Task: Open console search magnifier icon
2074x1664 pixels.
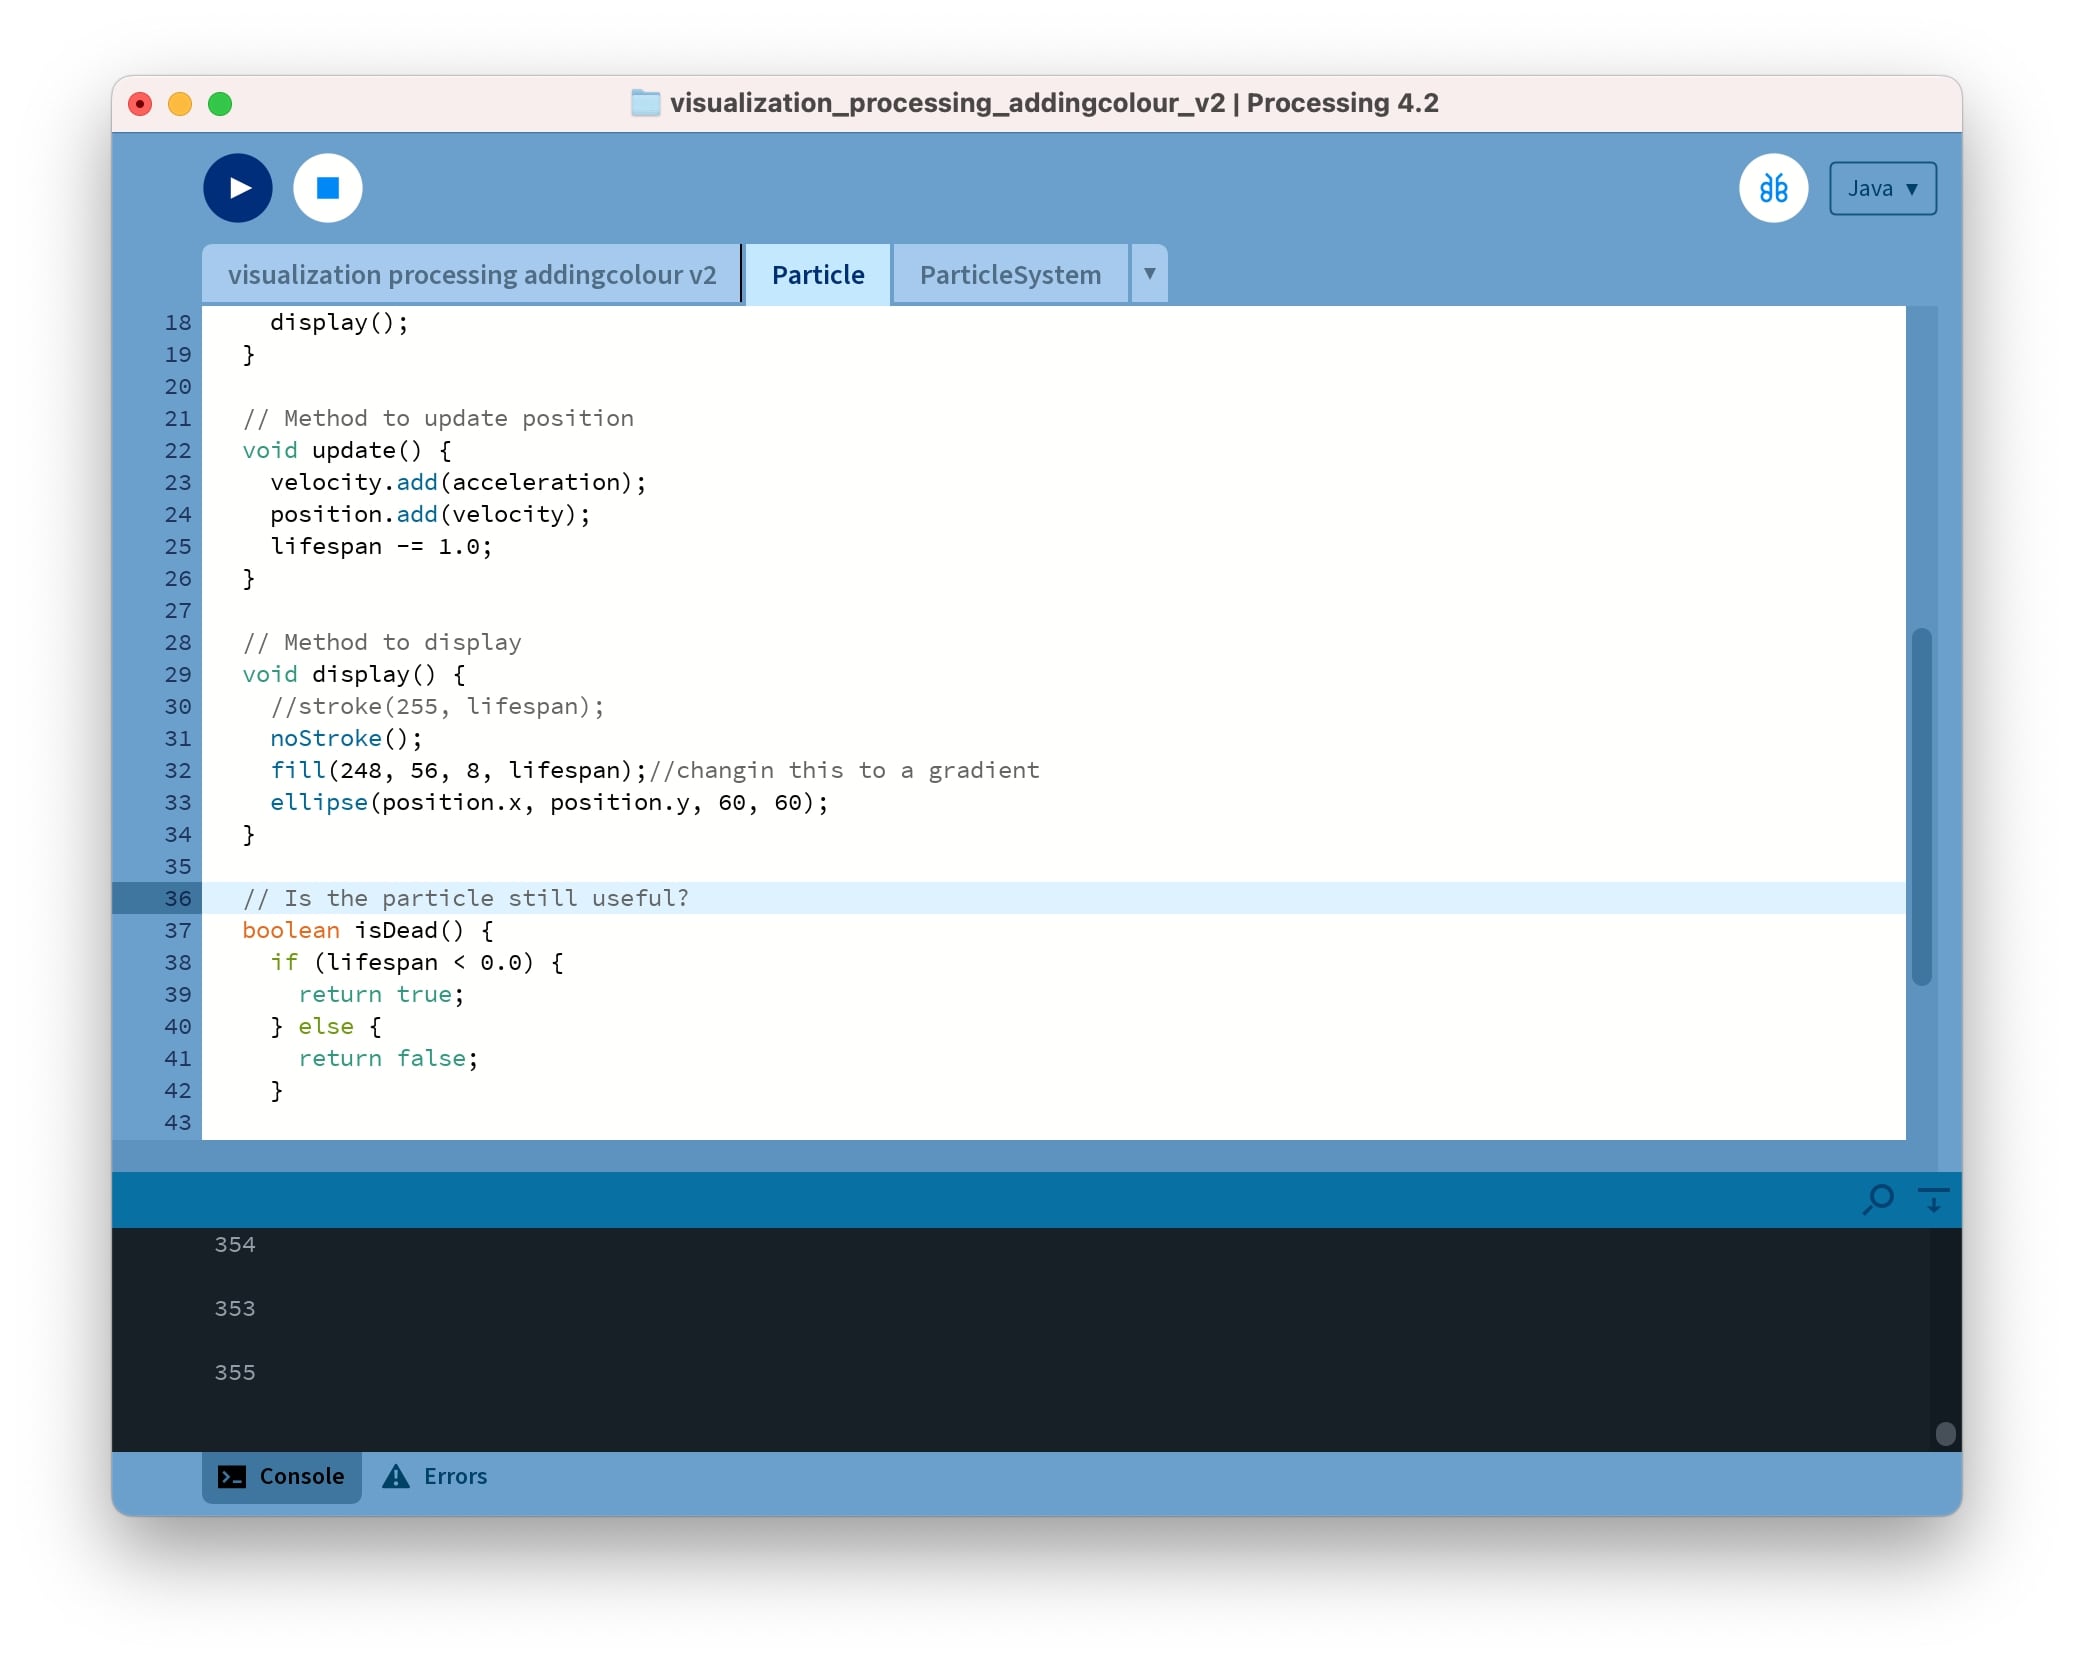Action: point(1879,1199)
